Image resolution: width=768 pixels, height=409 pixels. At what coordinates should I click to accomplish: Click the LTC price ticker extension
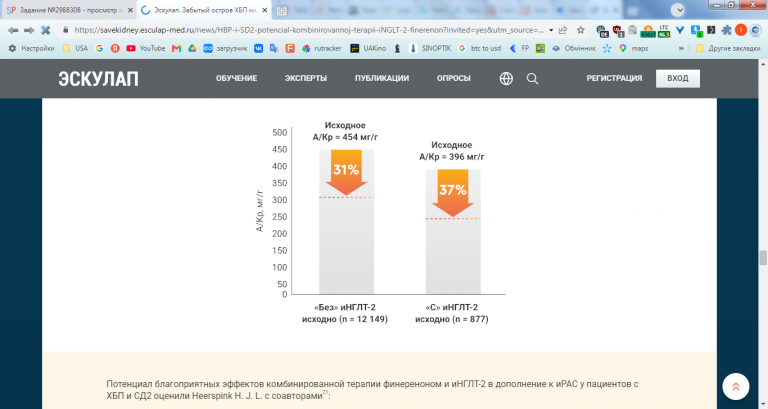click(x=664, y=31)
